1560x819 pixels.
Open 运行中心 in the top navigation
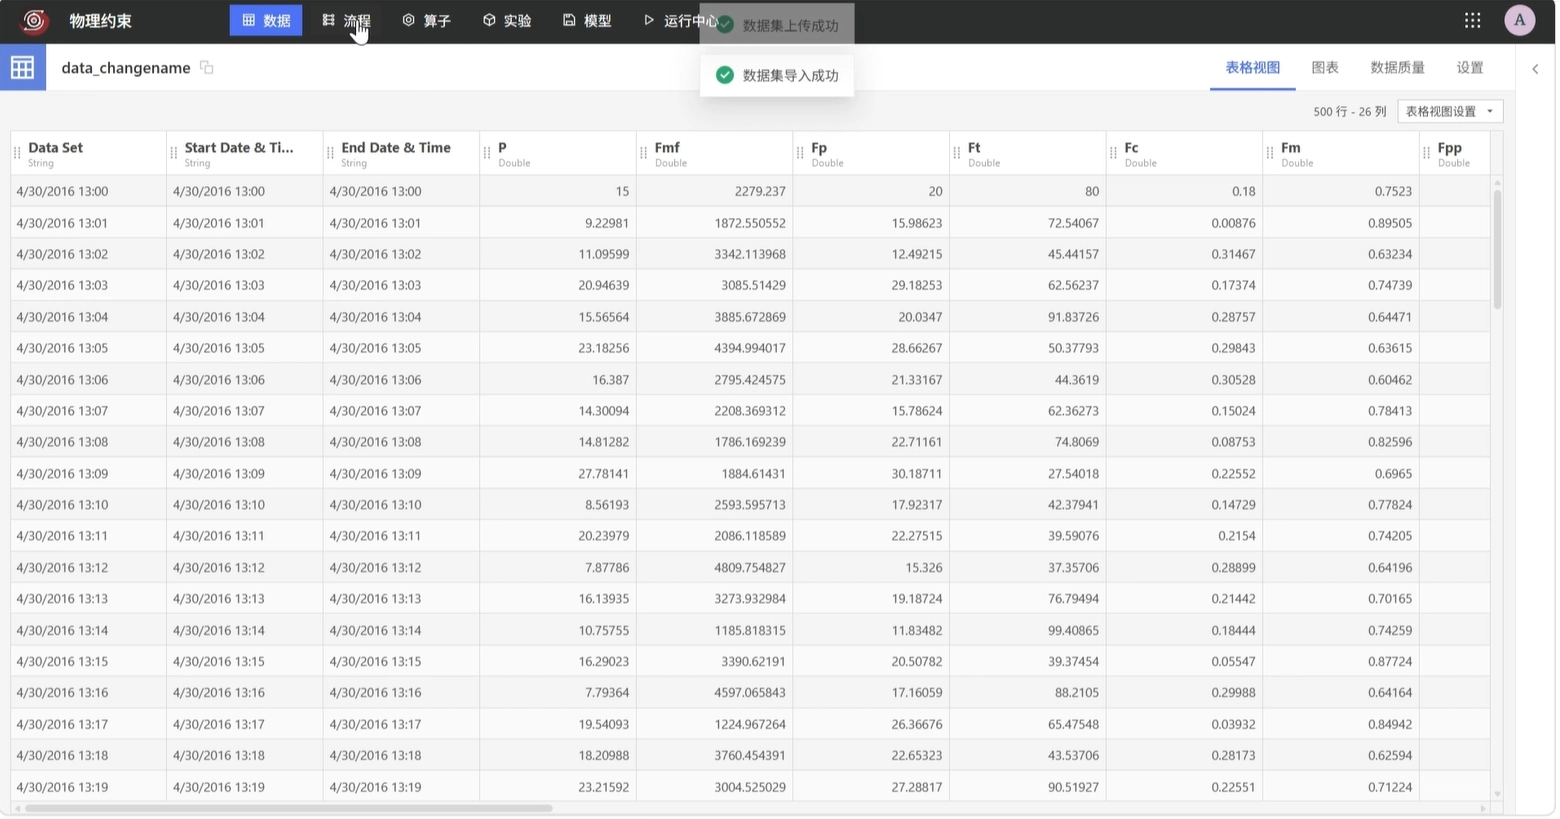click(681, 20)
